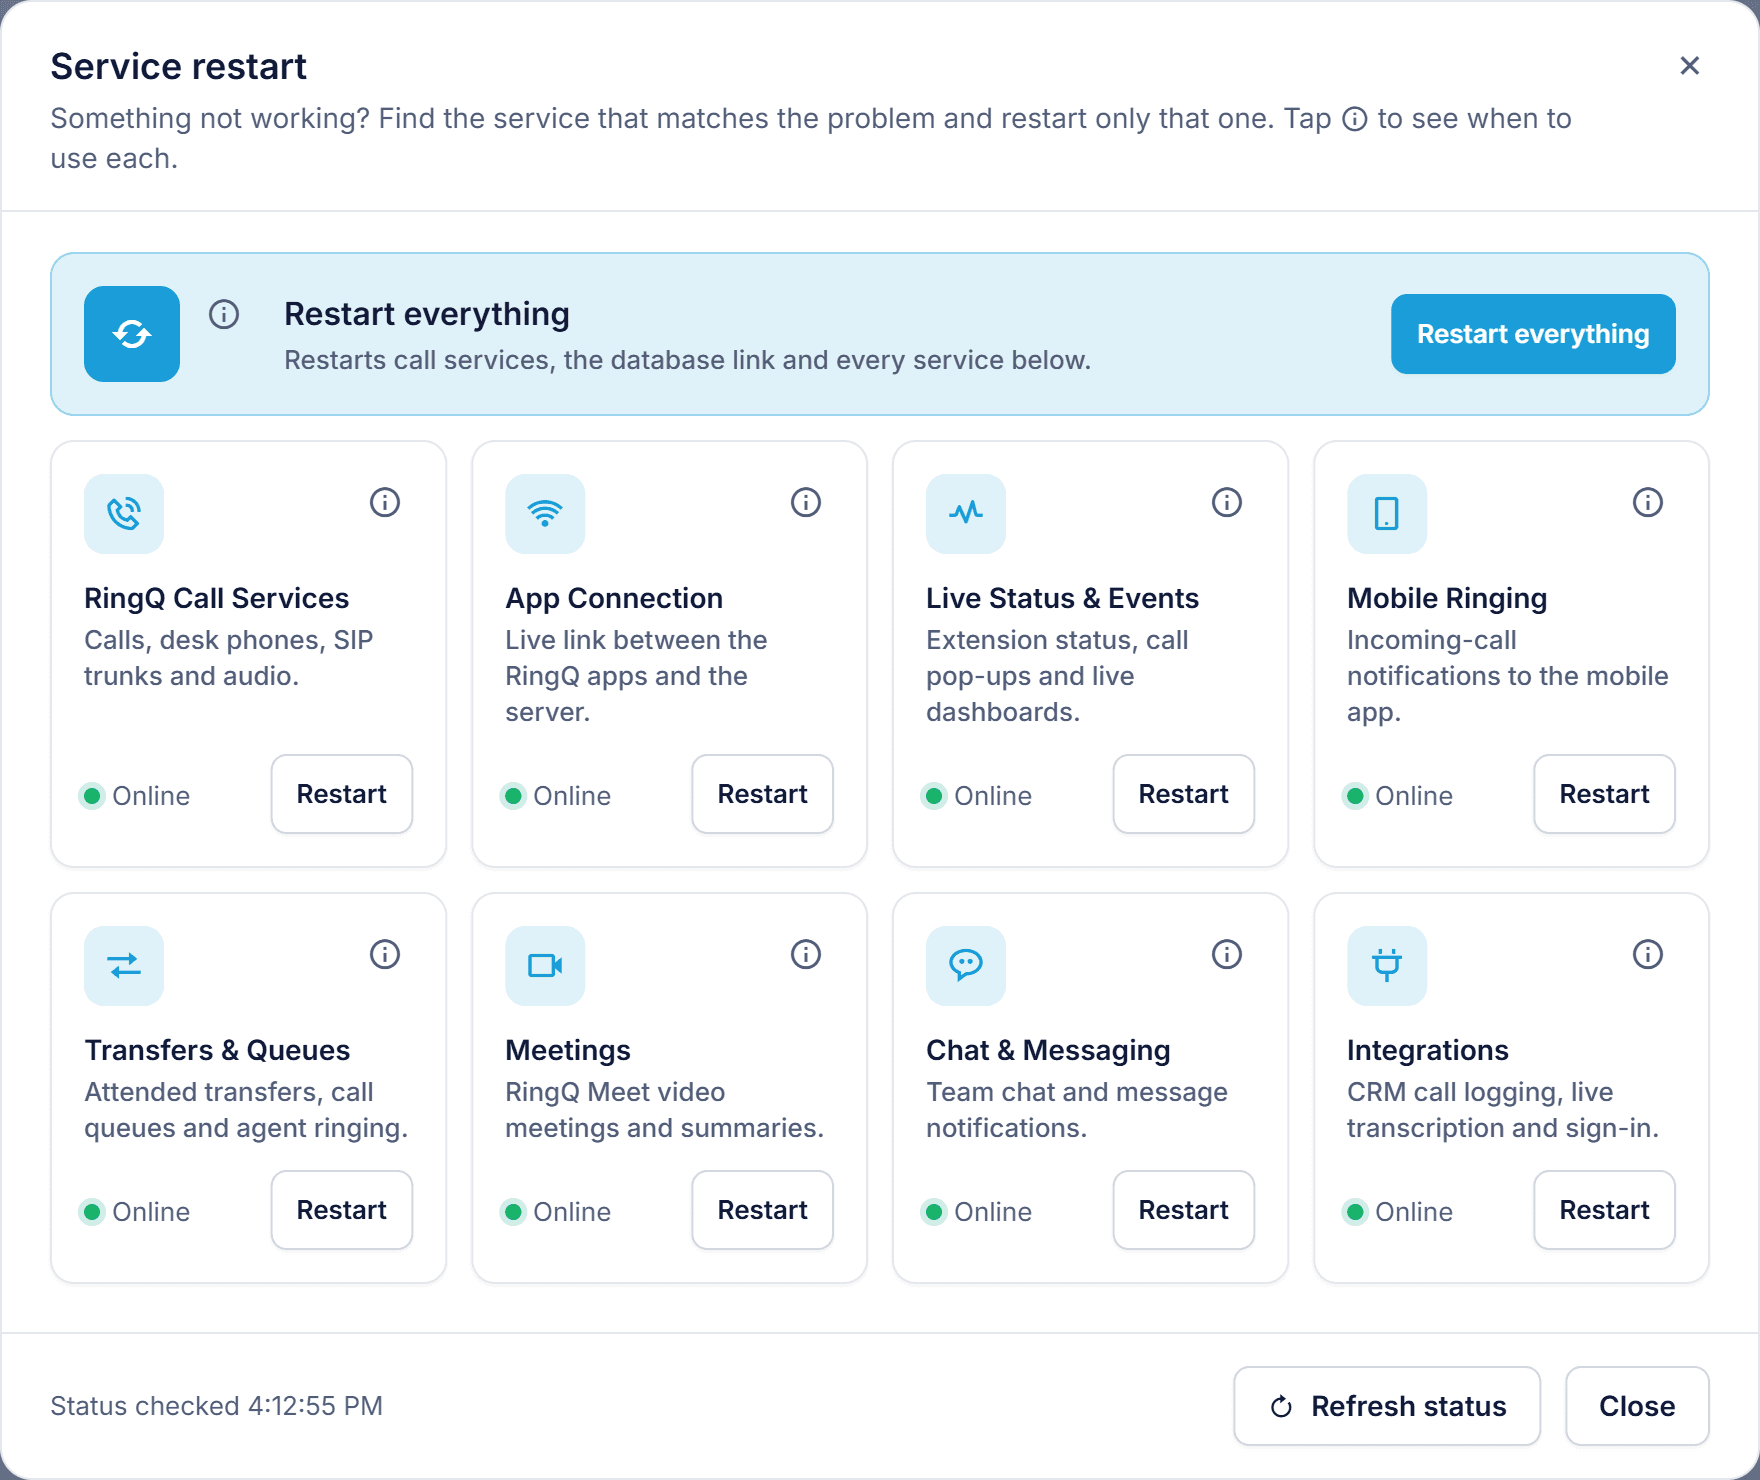Click Online status of RingQ Call Services

pos(136,796)
